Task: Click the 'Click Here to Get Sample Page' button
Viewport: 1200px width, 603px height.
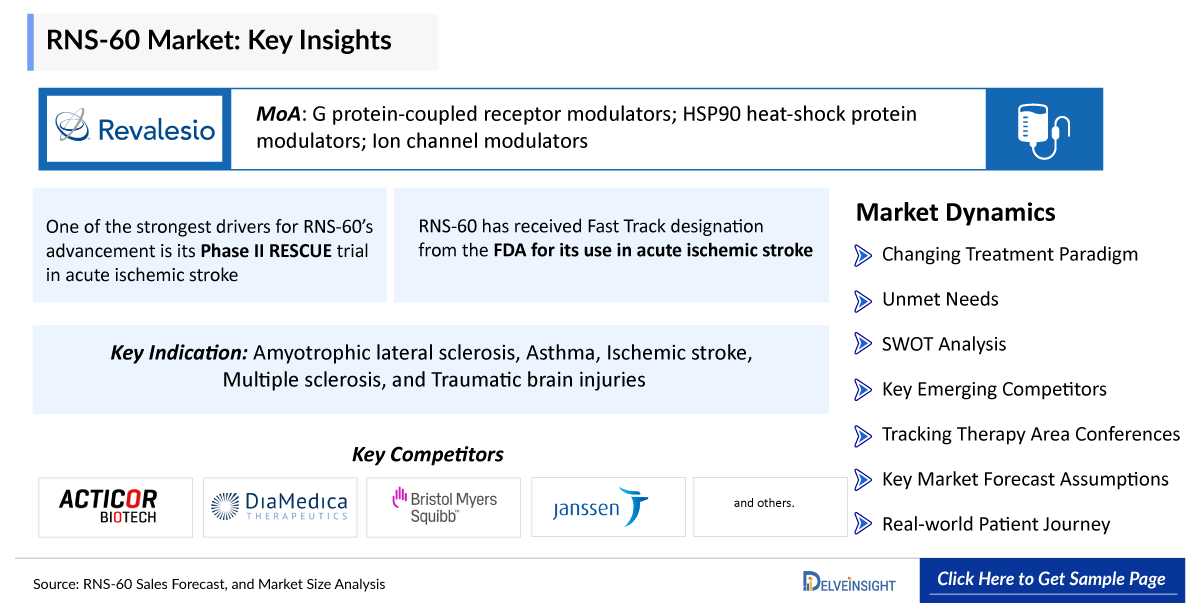Action: point(1051,579)
